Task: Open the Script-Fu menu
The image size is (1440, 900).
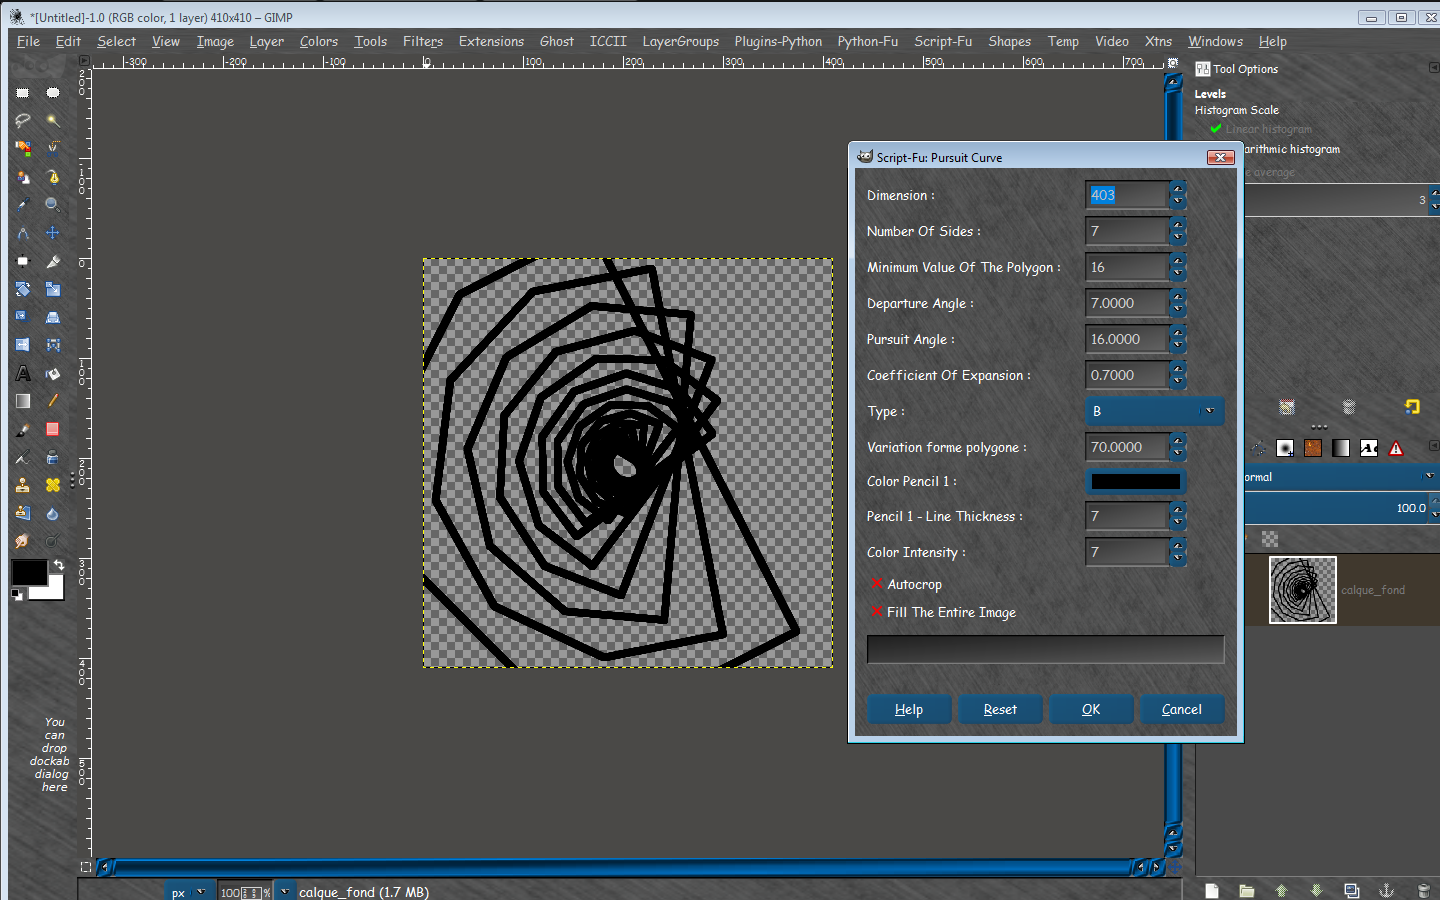Action: [x=943, y=41]
